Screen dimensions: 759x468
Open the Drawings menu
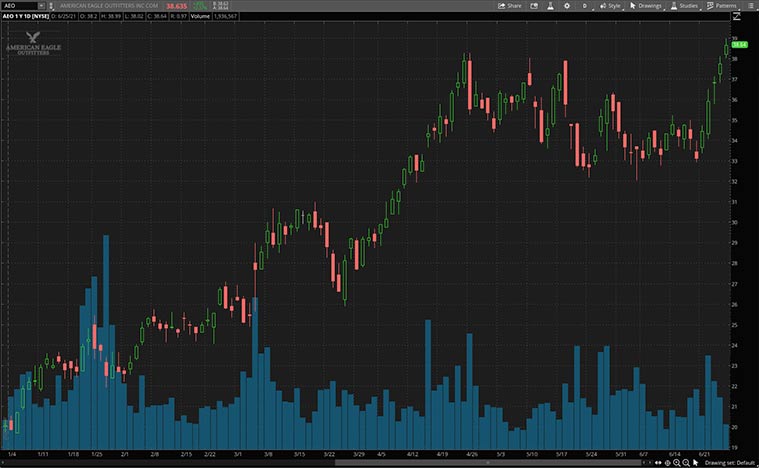(646, 6)
